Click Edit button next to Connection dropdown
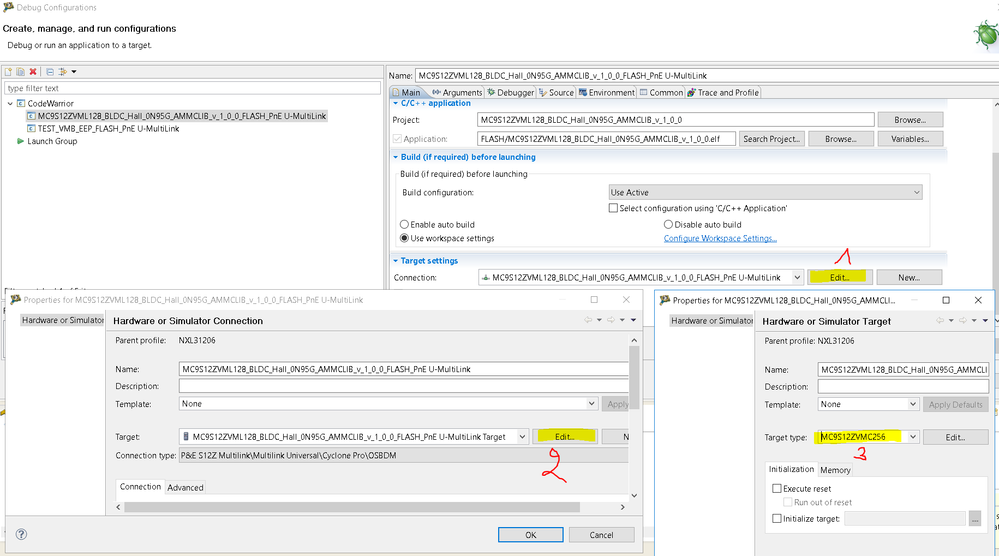This screenshot has height=556, width=999. pos(840,278)
